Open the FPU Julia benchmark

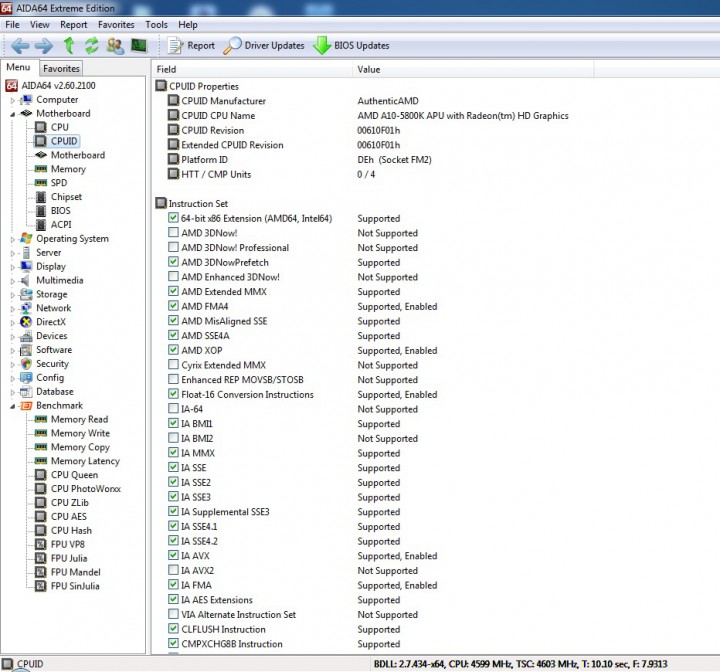tap(69, 558)
